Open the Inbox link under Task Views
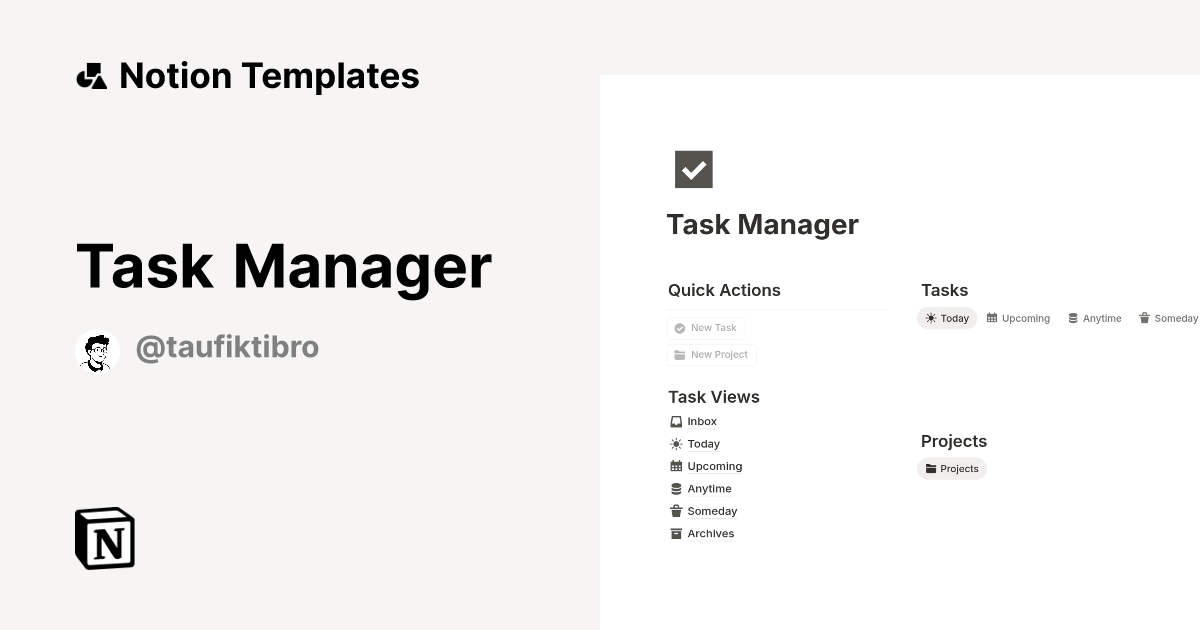1200x630 pixels. [701, 421]
